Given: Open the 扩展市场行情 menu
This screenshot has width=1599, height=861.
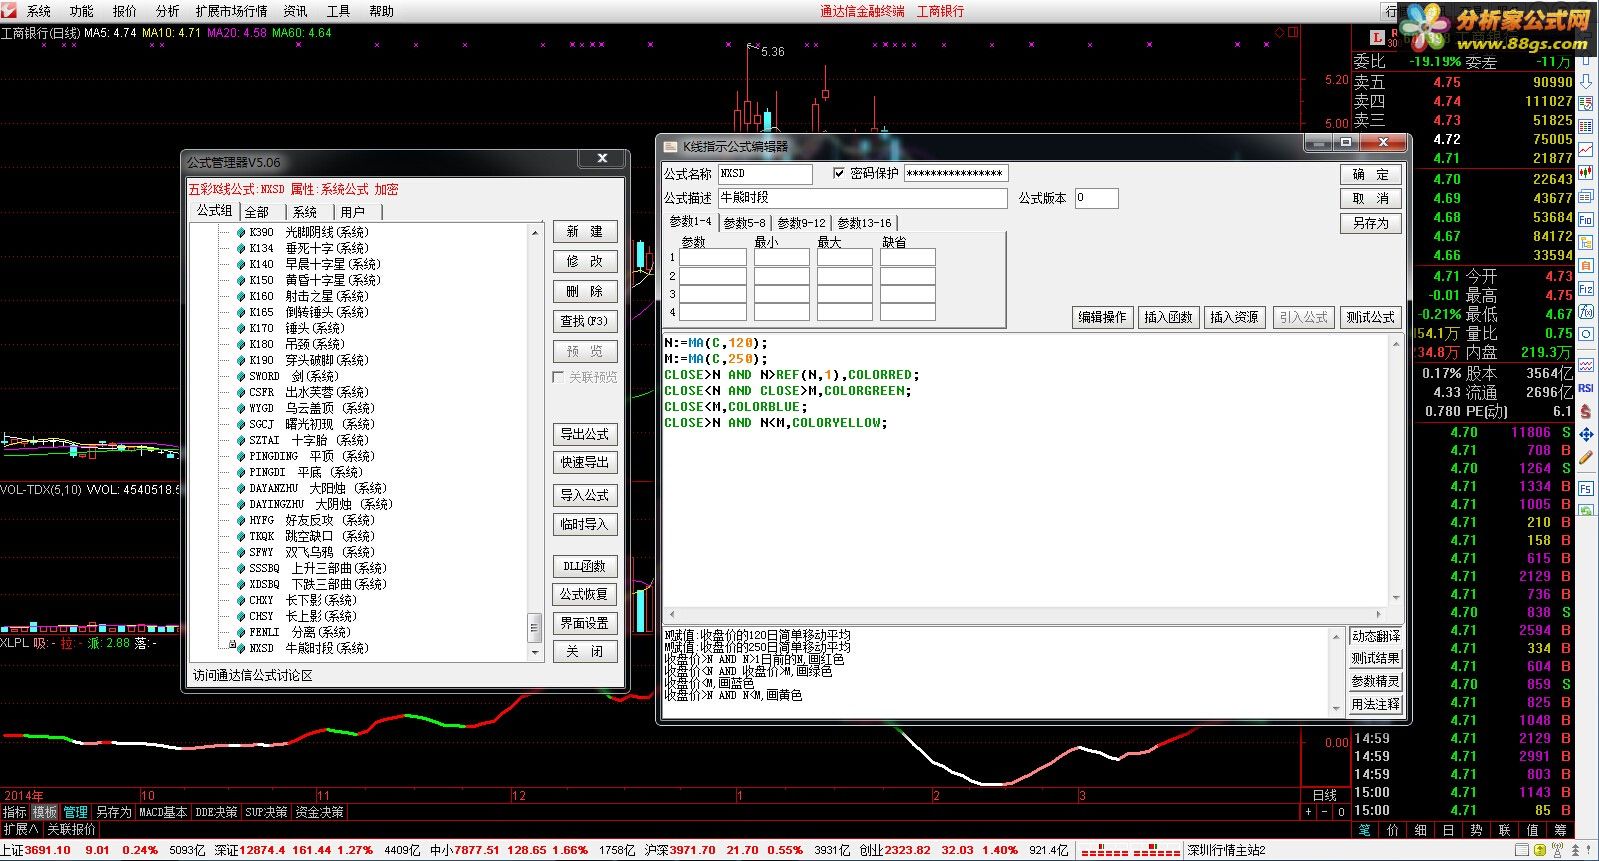Looking at the screenshot, I should click(231, 11).
